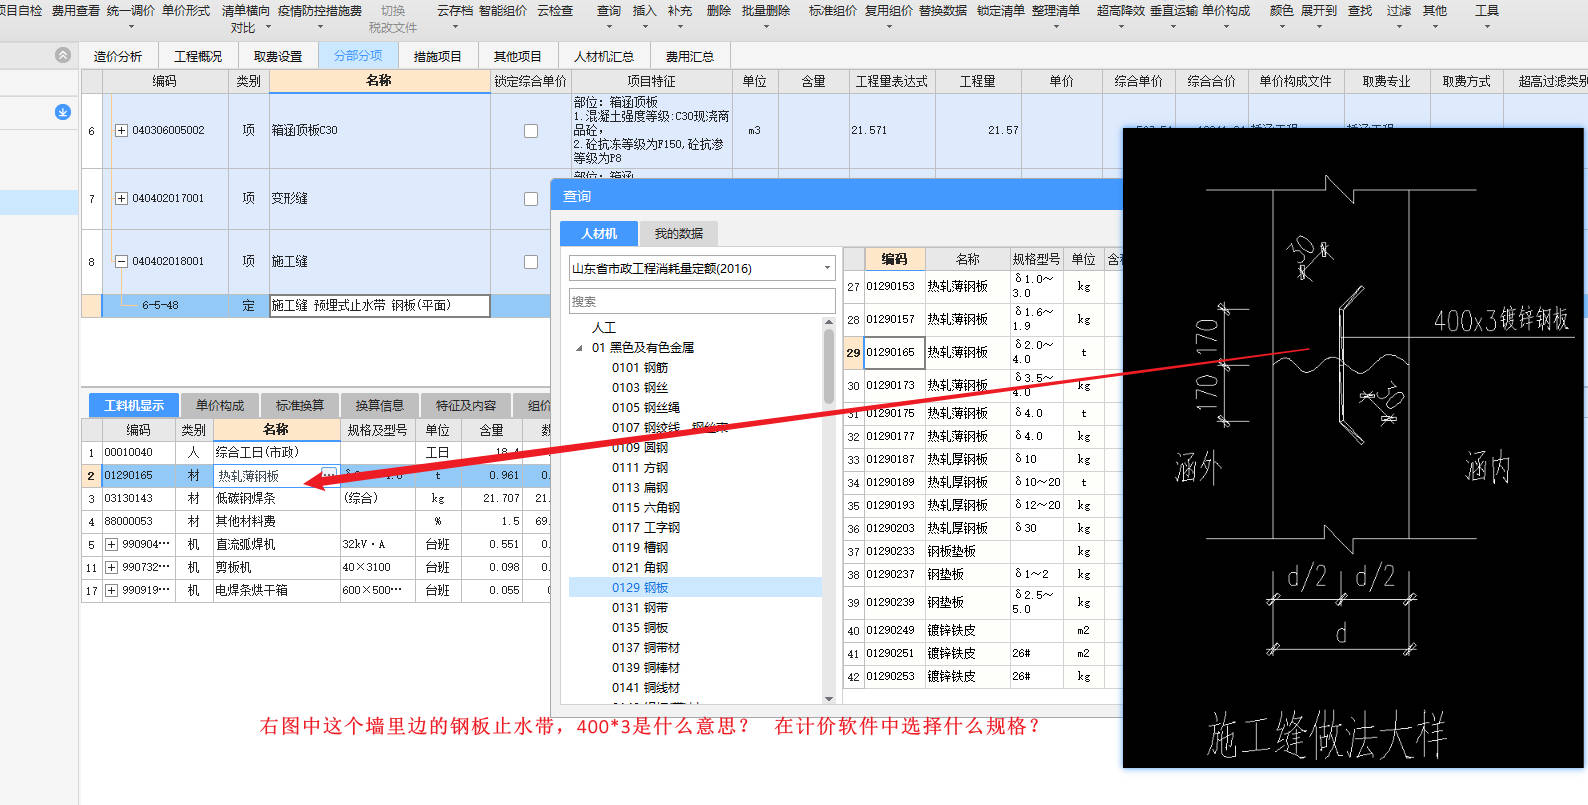Open the 颜色 toolbar dropdown
The width and height of the screenshot is (1588, 805).
point(1282,27)
